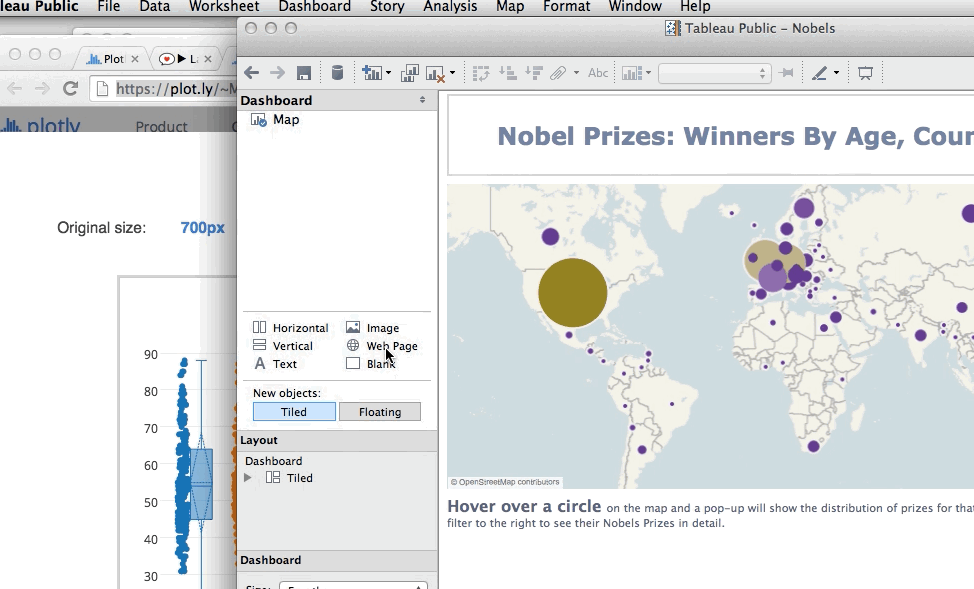Click the Product link on plotly page
974x589 pixels.
point(162,126)
